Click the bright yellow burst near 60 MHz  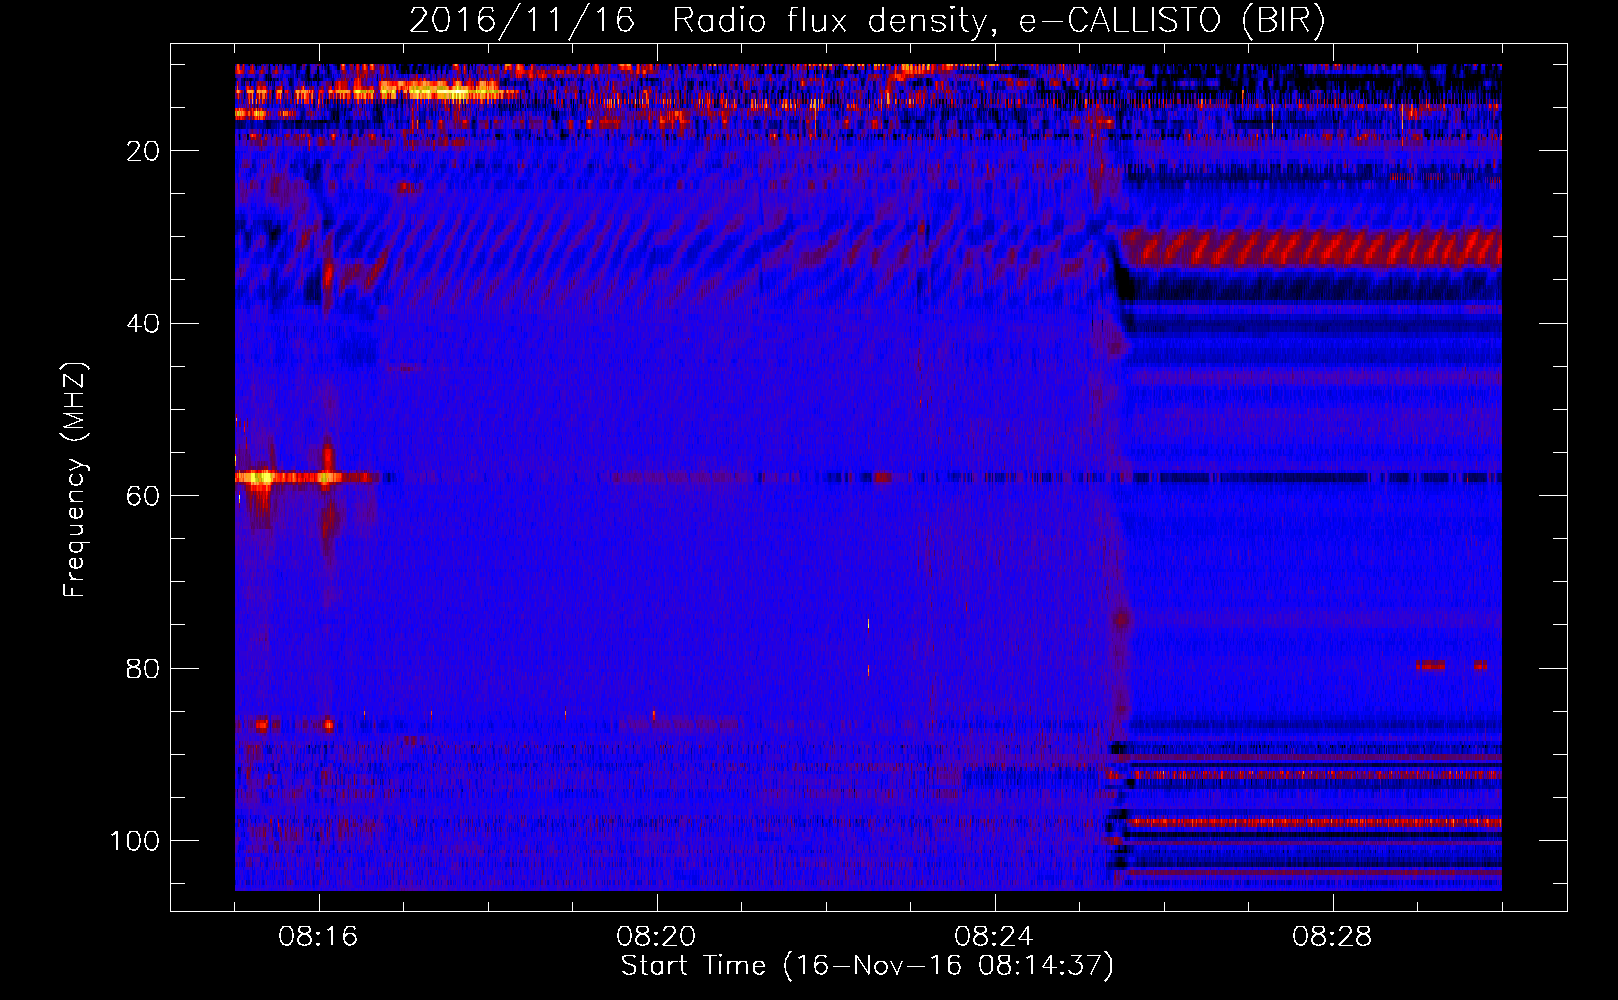(x=261, y=477)
